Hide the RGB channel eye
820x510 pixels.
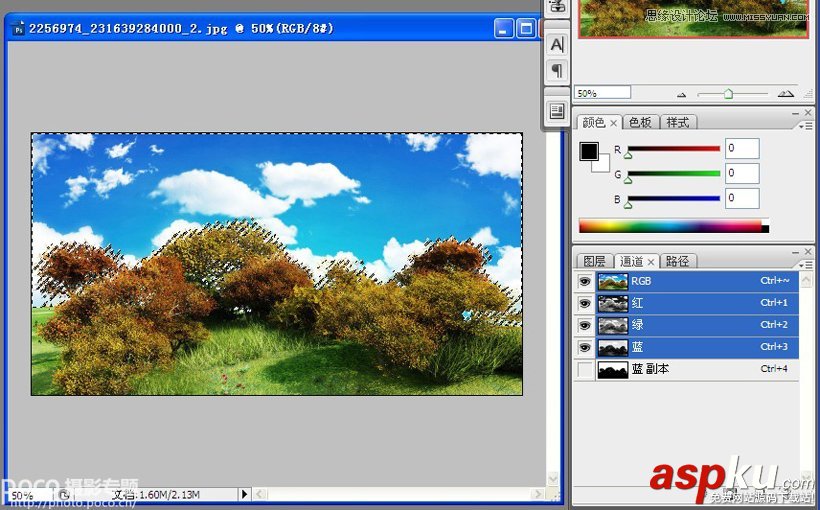(x=585, y=281)
